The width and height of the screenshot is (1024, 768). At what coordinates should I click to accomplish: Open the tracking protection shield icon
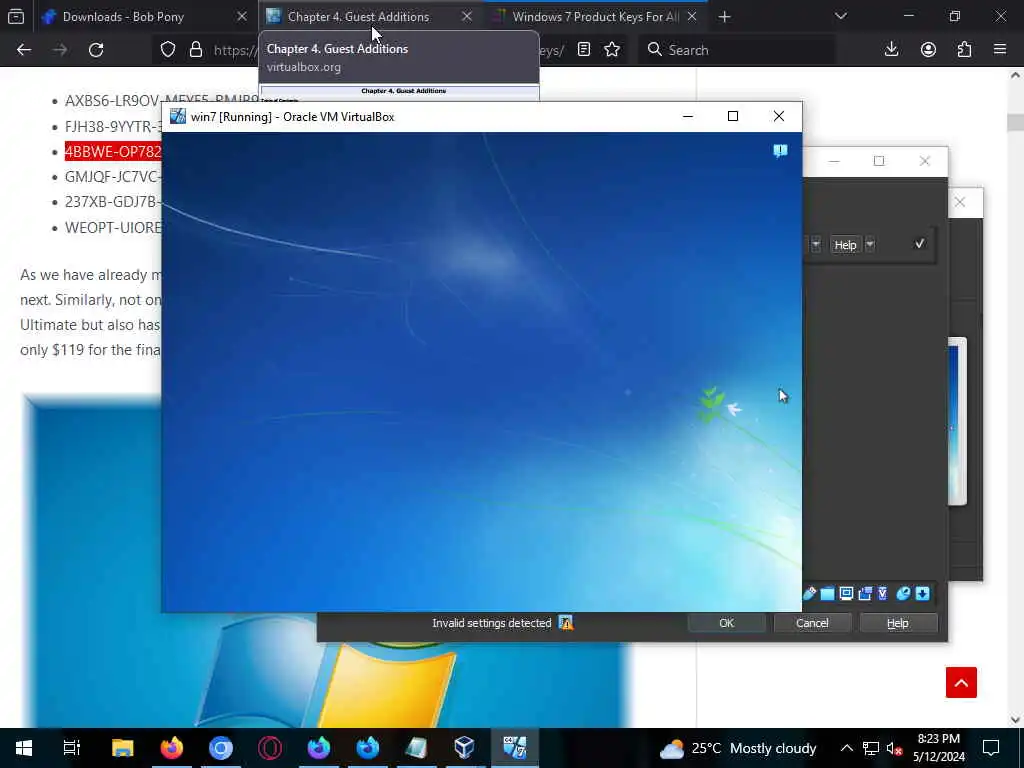pyautogui.click(x=168, y=50)
